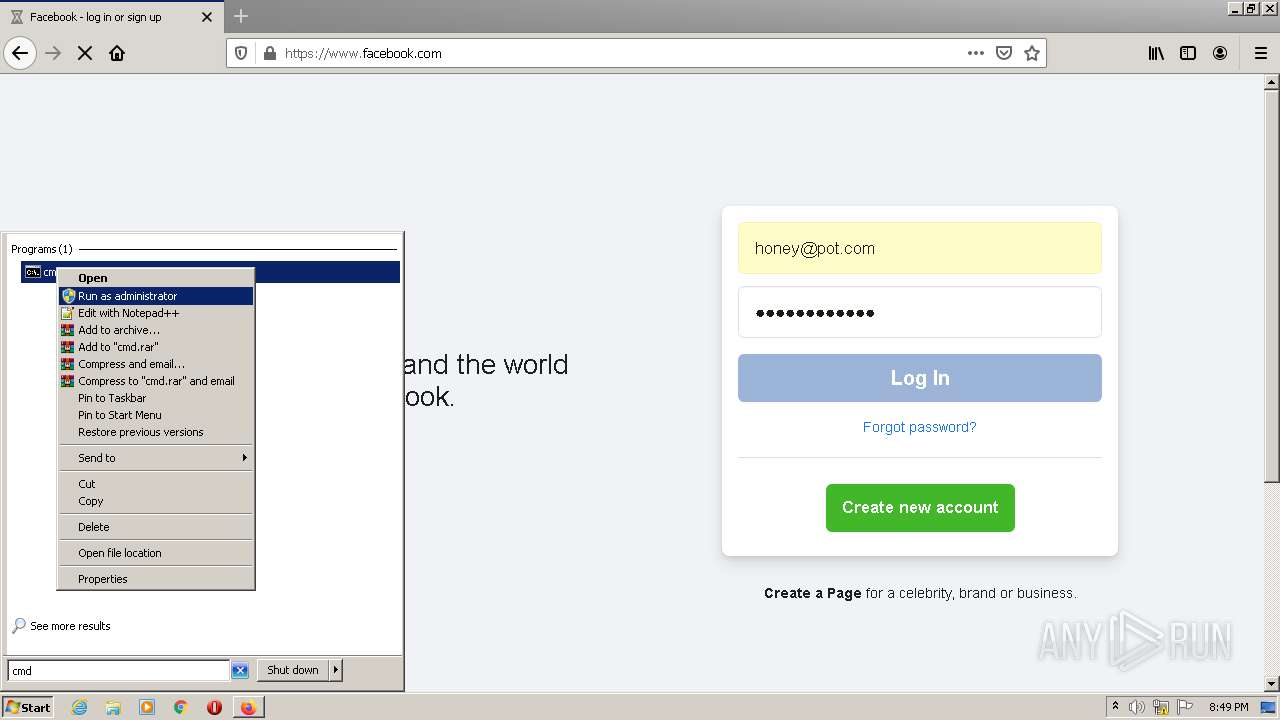This screenshot has height=720, width=1280.
Task: Click the padlock site security icon
Action: 269,53
